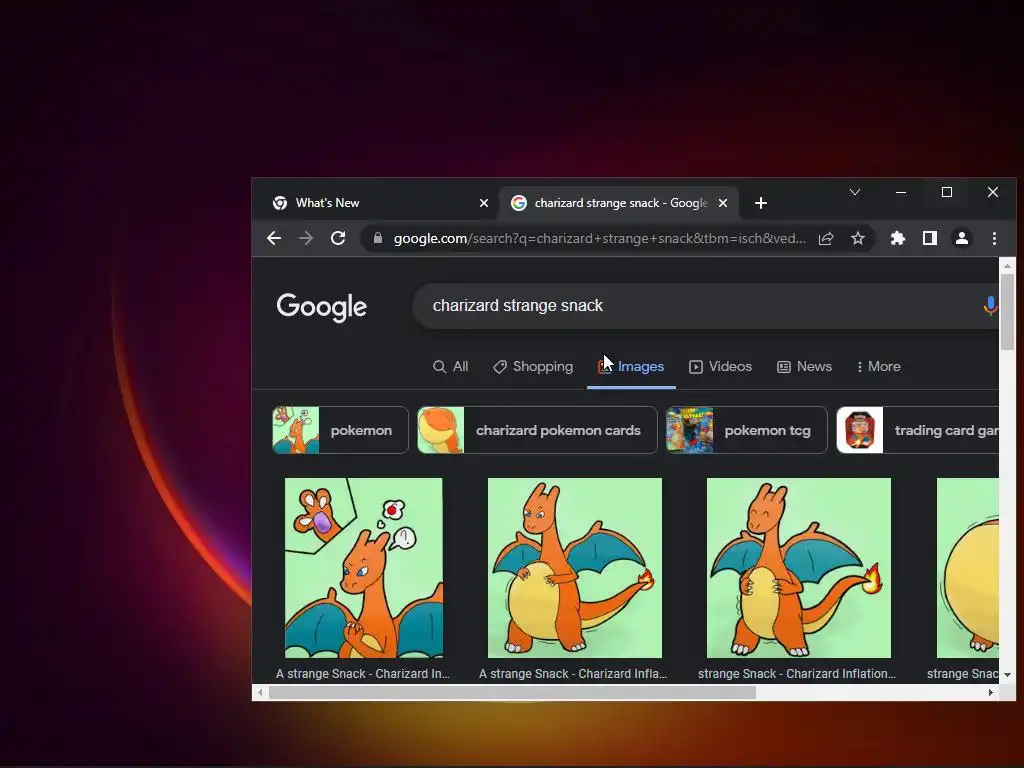The width and height of the screenshot is (1024, 768).
Task: Open 'strange Snack - Charizard Inflation...' link
Action: [x=797, y=674]
